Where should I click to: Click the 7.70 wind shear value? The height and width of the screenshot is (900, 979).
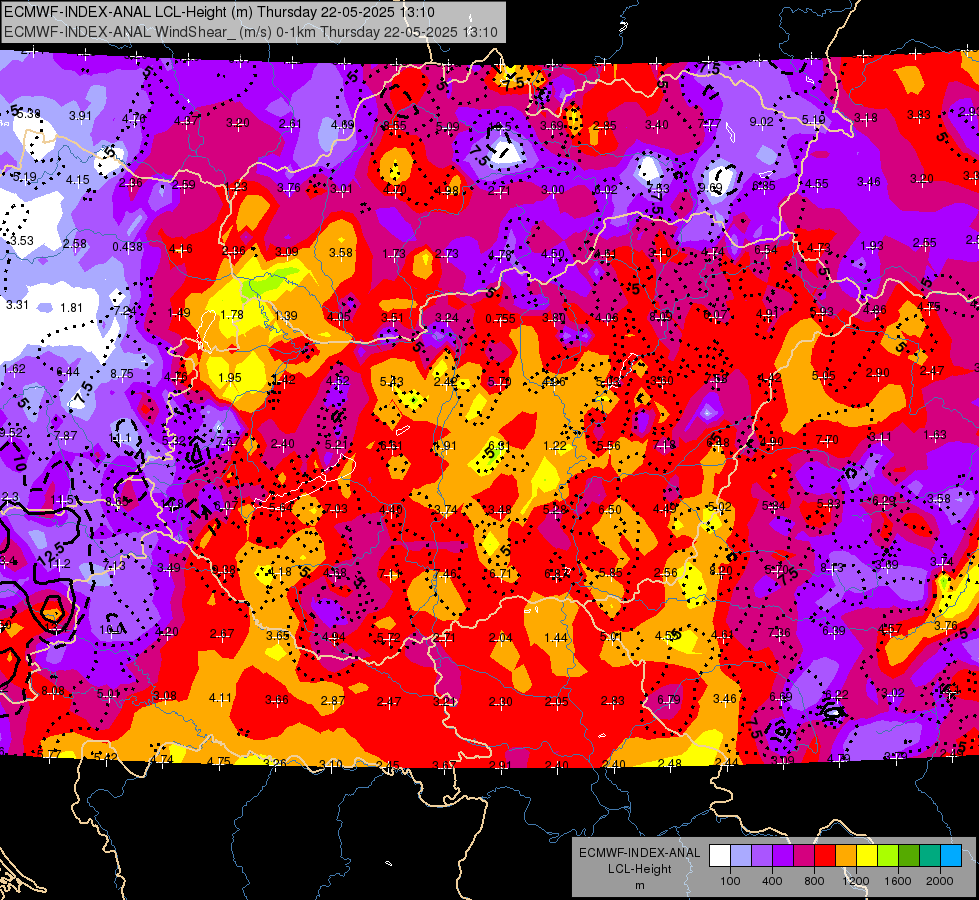point(827,440)
